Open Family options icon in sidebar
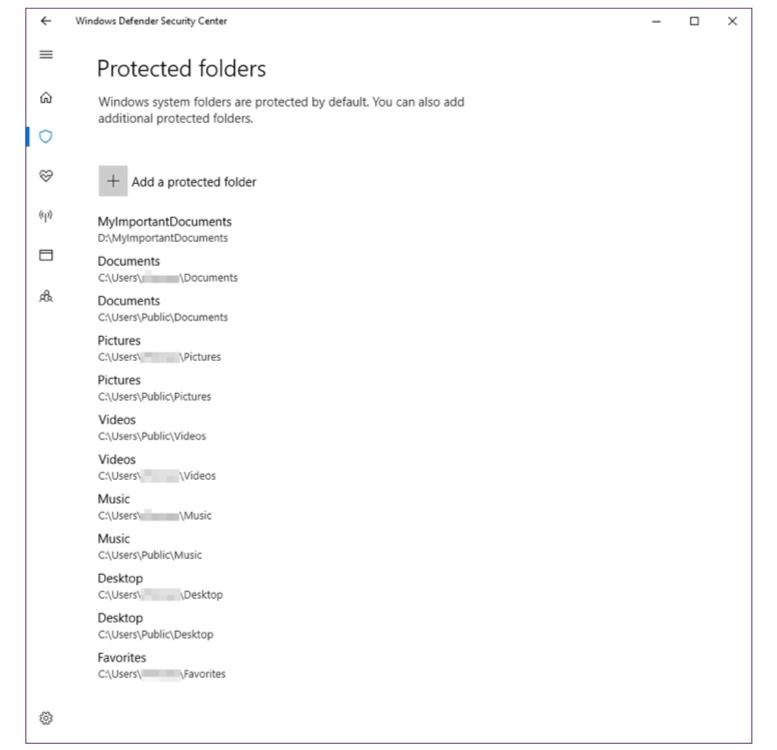 (x=46, y=296)
